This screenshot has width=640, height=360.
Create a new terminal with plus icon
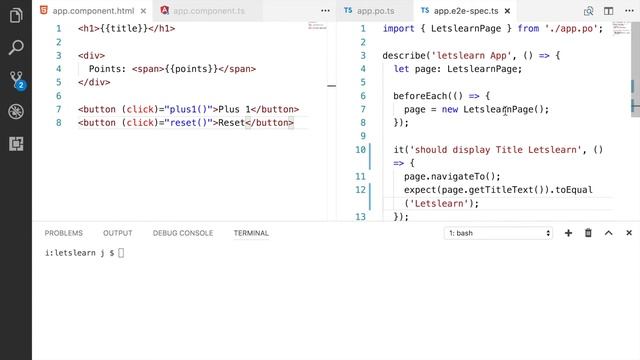[x=568, y=233]
